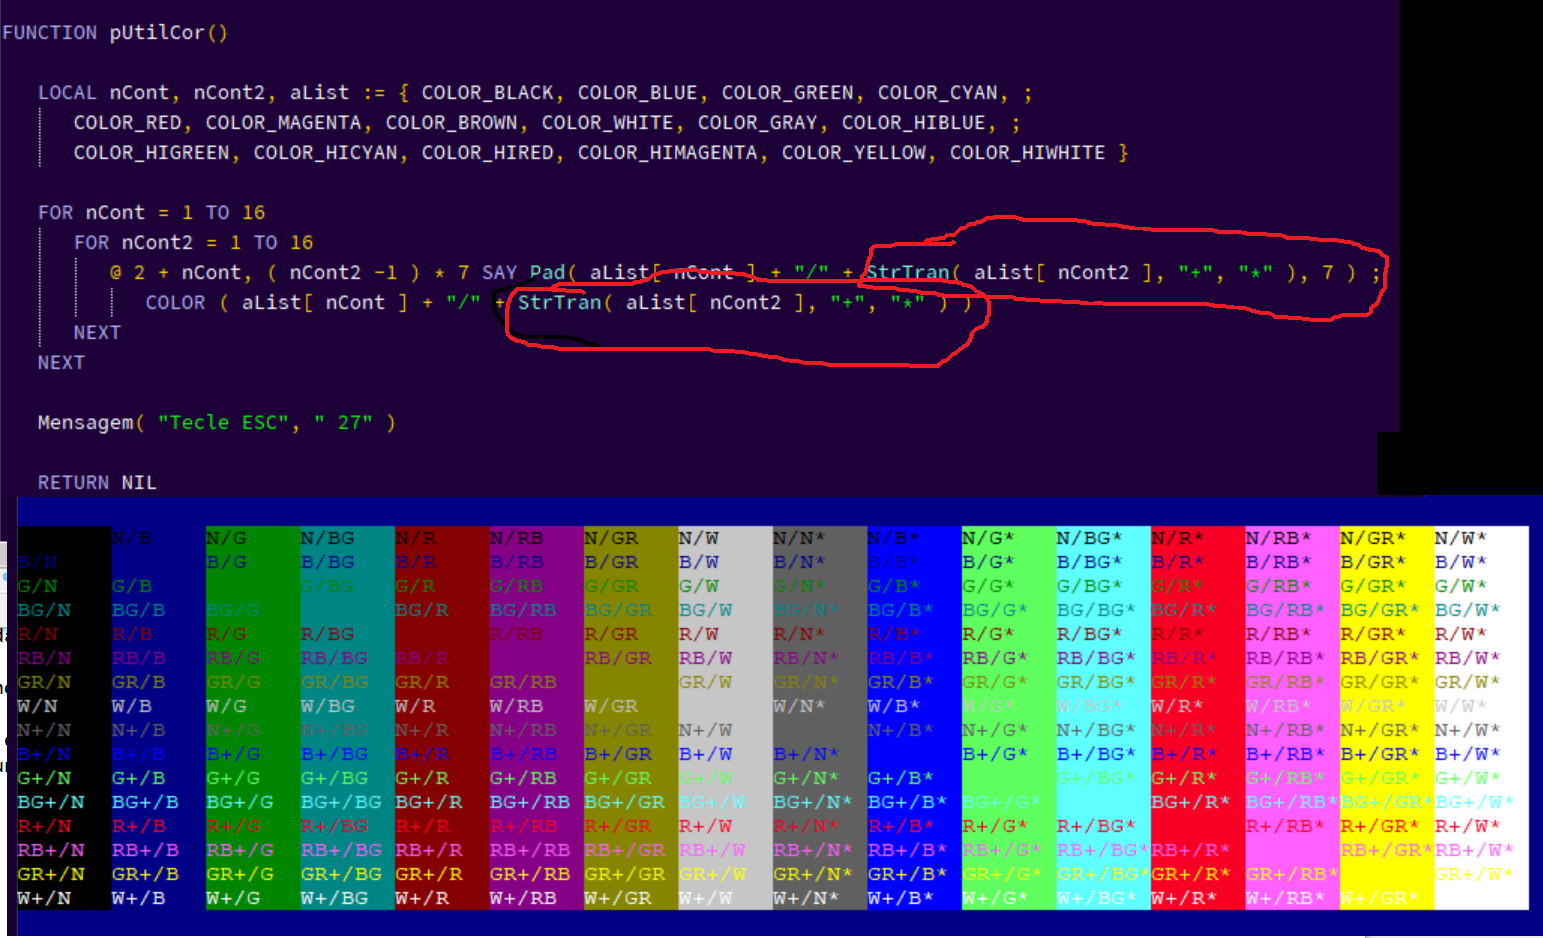Select the pUtilCor() function name

[169, 32]
